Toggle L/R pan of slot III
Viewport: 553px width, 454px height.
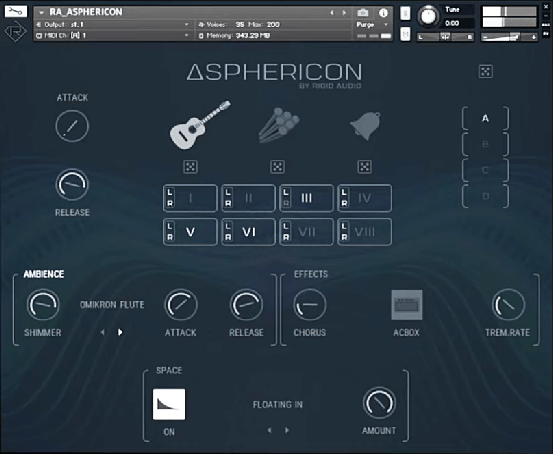[x=286, y=198]
